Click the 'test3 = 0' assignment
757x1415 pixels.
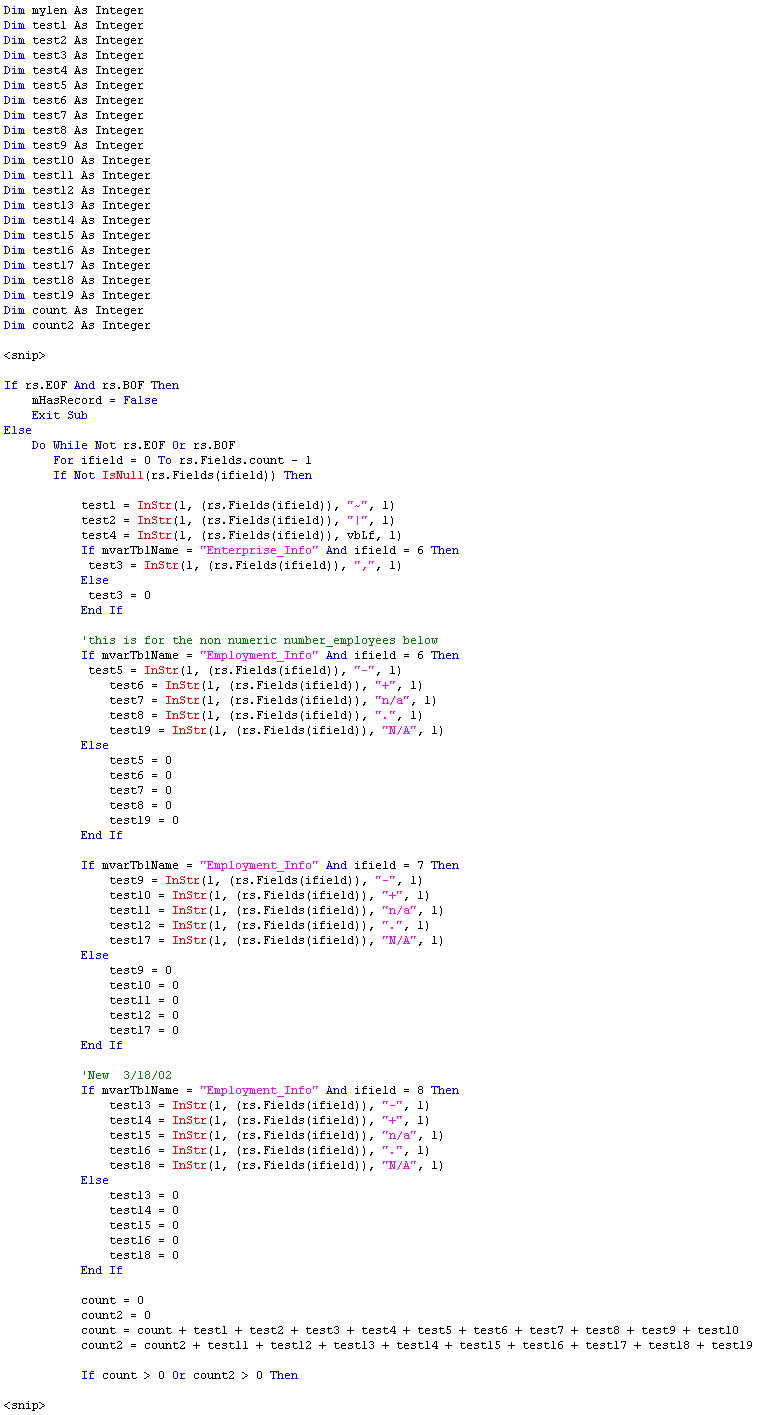click(119, 595)
